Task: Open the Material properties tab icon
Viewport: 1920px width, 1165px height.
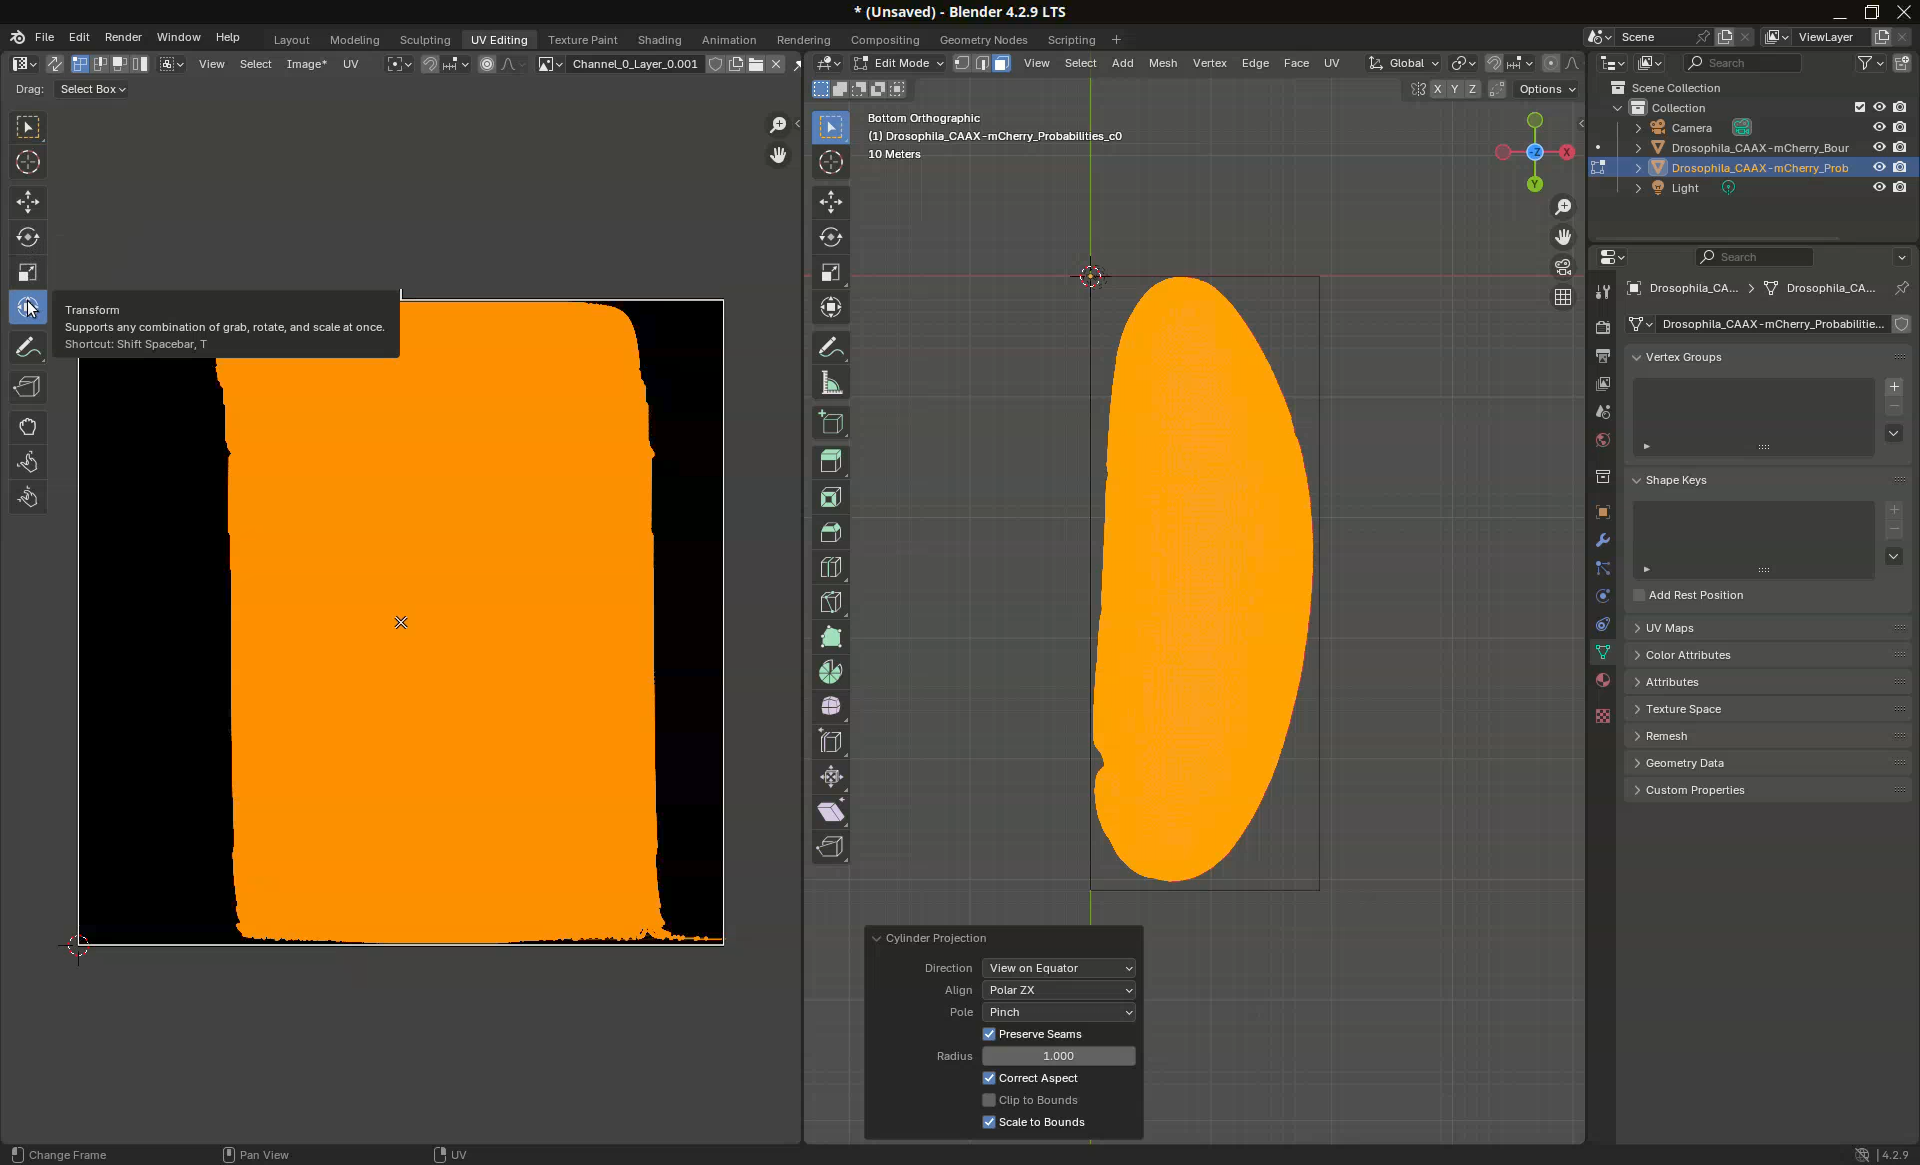Action: tap(1603, 680)
